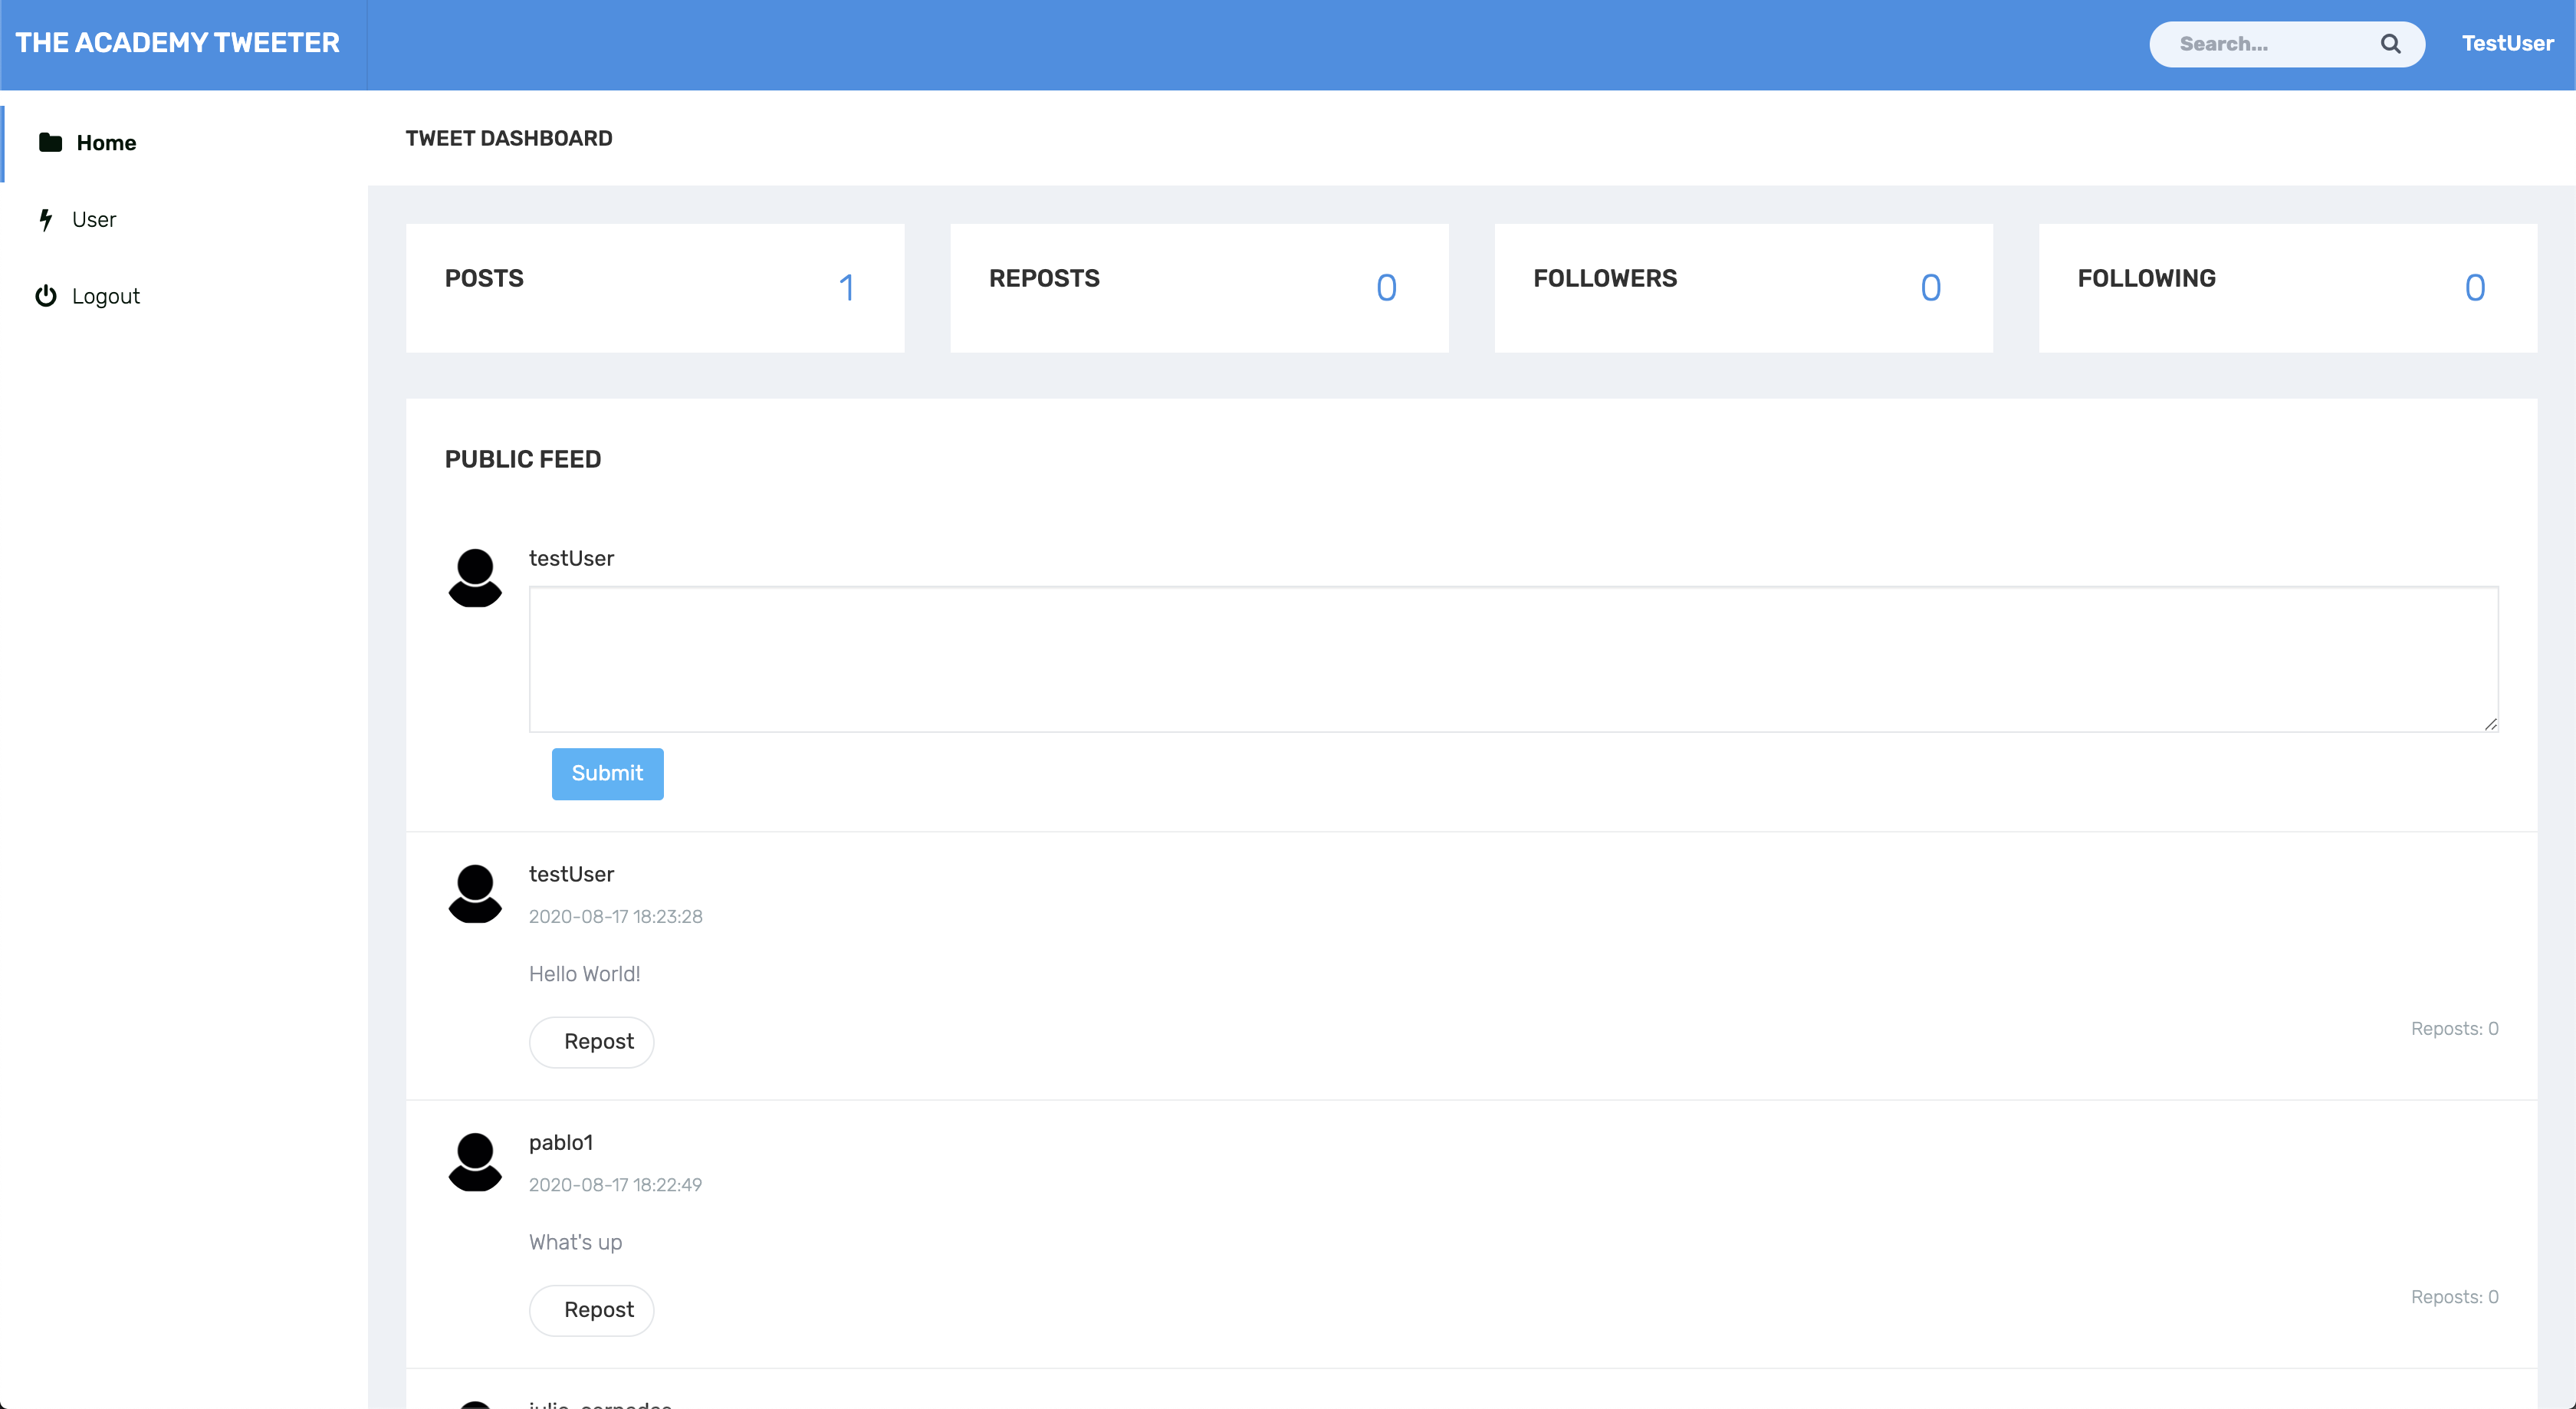Click the Home folder icon in sidebar
The width and height of the screenshot is (2576, 1409).
tap(50, 142)
